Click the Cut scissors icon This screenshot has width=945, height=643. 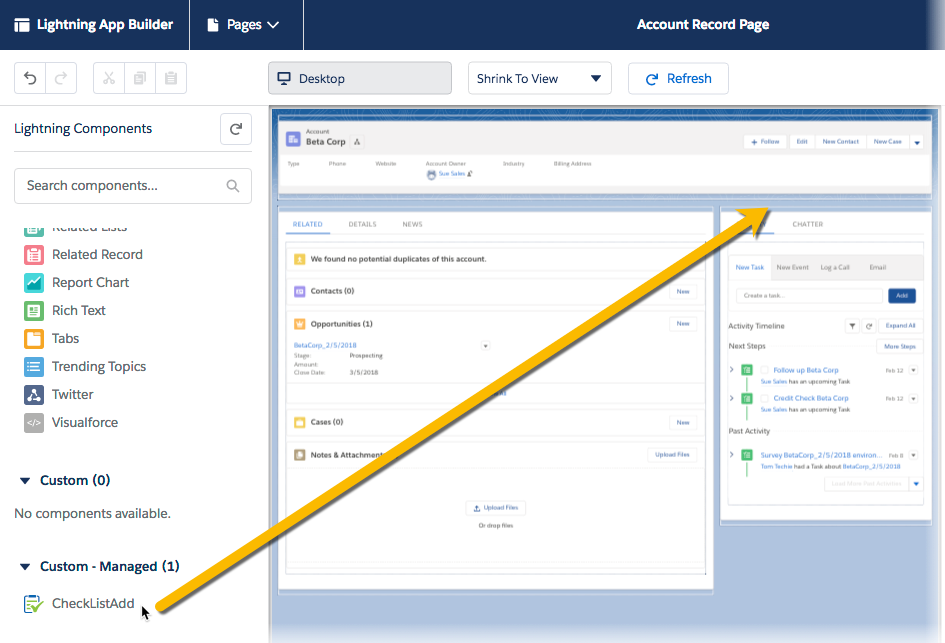[109, 78]
